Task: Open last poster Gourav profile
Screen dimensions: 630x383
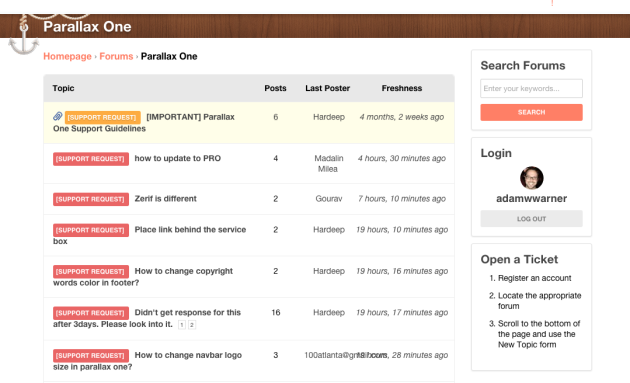Action: tap(329, 199)
